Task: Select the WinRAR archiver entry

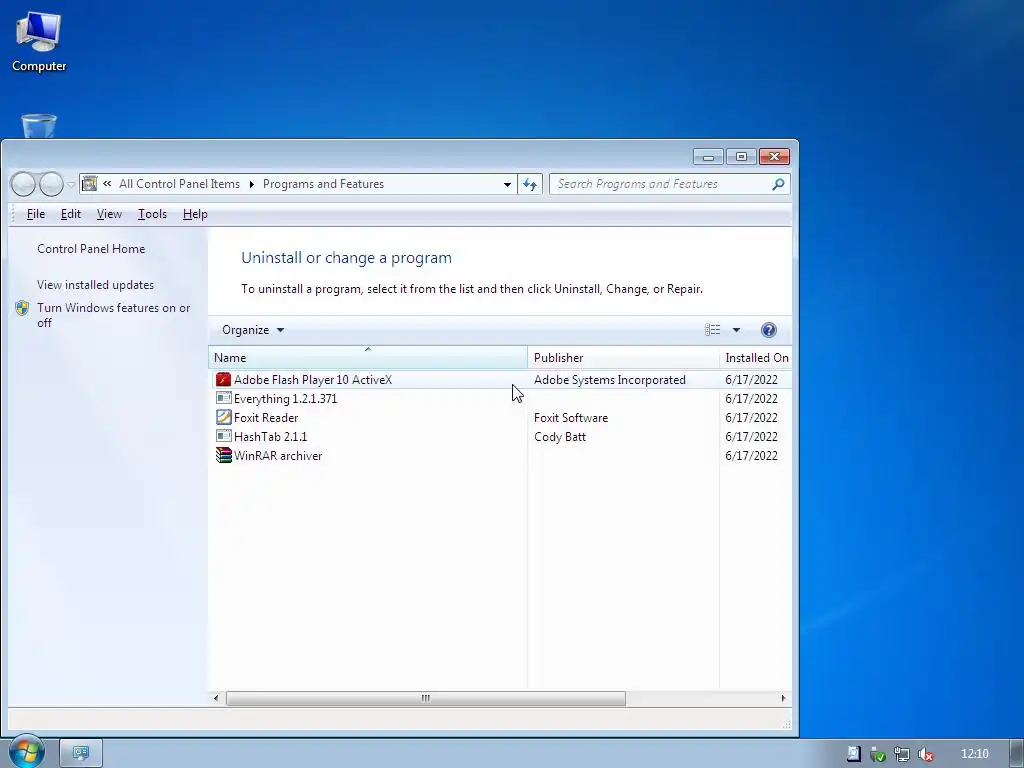Action: tap(278, 456)
